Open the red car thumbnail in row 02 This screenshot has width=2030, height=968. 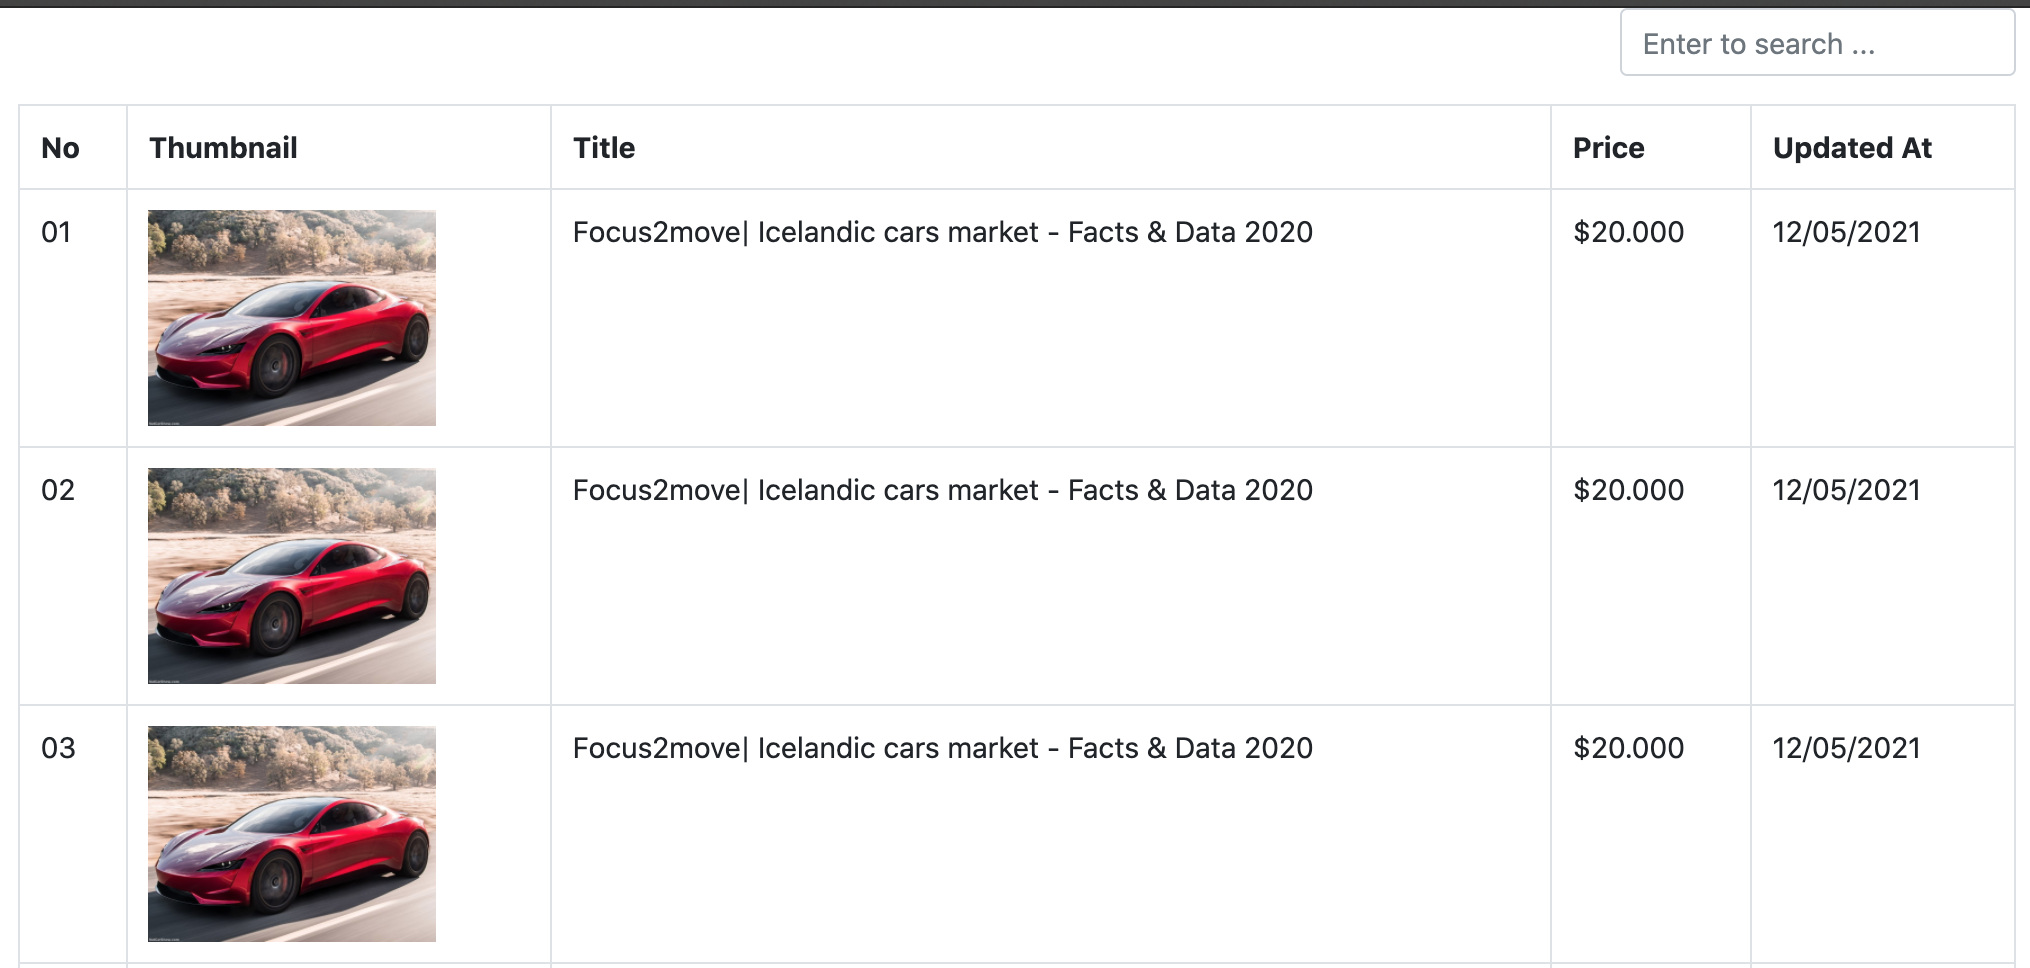tap(292, 576)
